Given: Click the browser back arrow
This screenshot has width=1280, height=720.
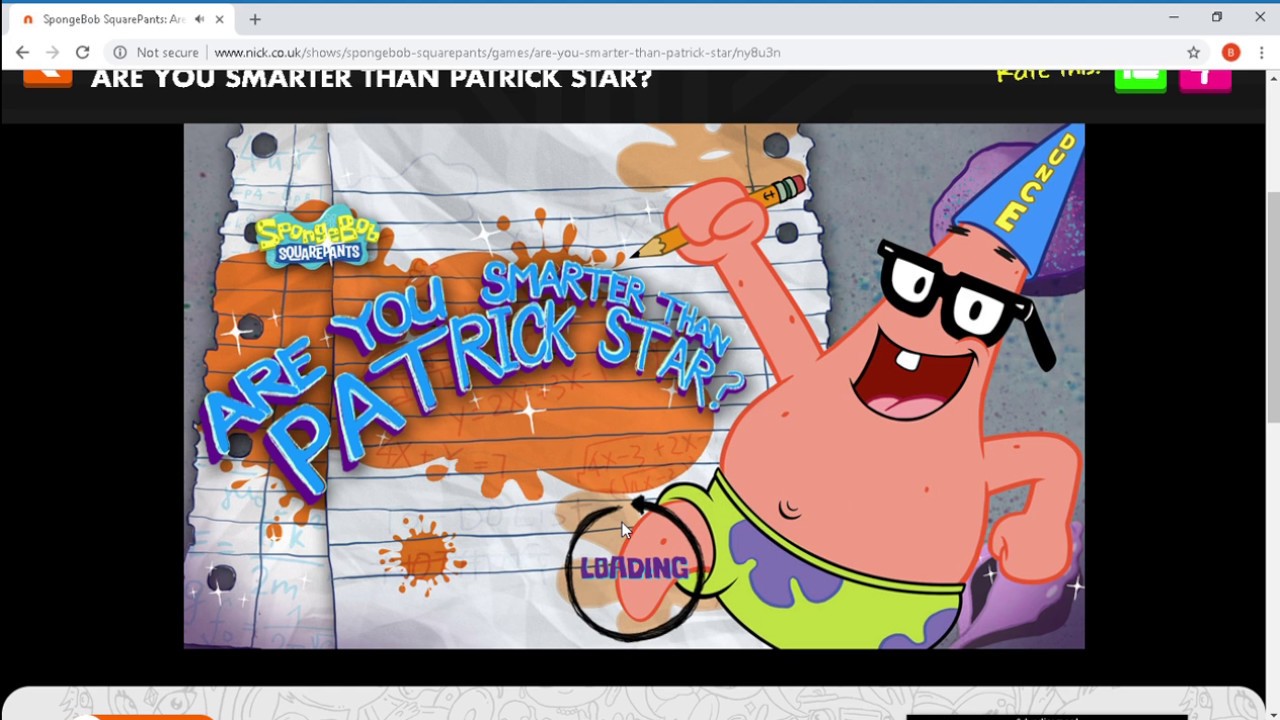Looking at the screenshot, I should pos(22,52).
